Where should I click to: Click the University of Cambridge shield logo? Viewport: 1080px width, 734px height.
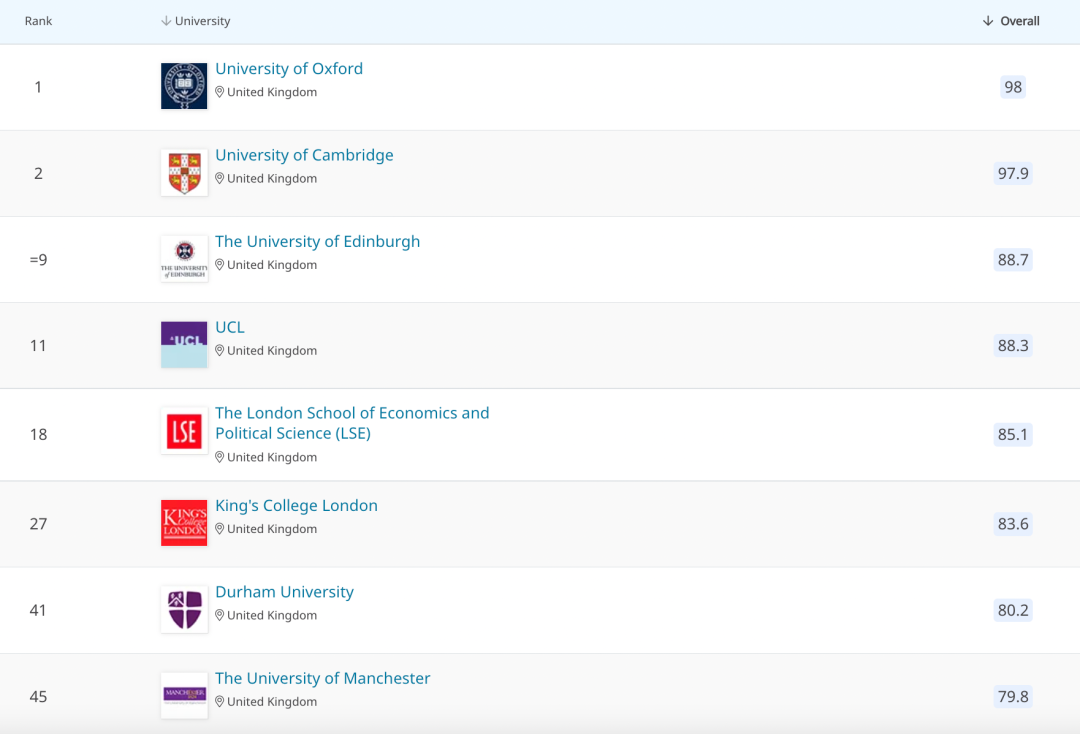184,172
